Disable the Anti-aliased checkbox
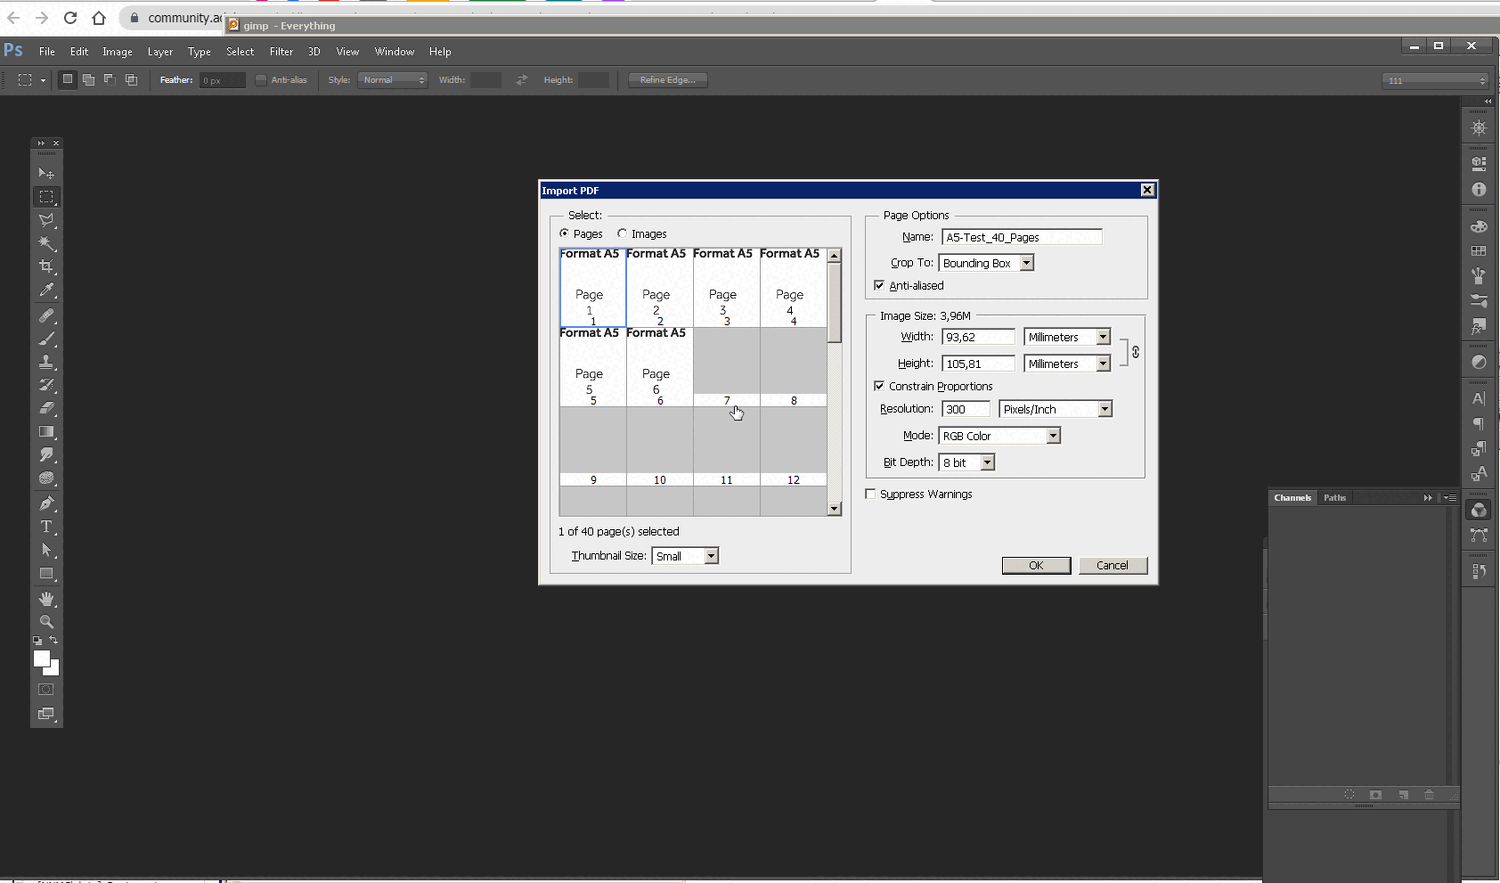Viewport: 1500px width, 883px height. 879,286
